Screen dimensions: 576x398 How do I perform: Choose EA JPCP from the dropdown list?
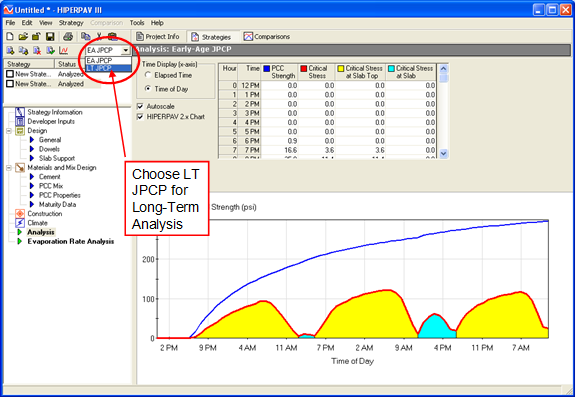coord(108,61)
